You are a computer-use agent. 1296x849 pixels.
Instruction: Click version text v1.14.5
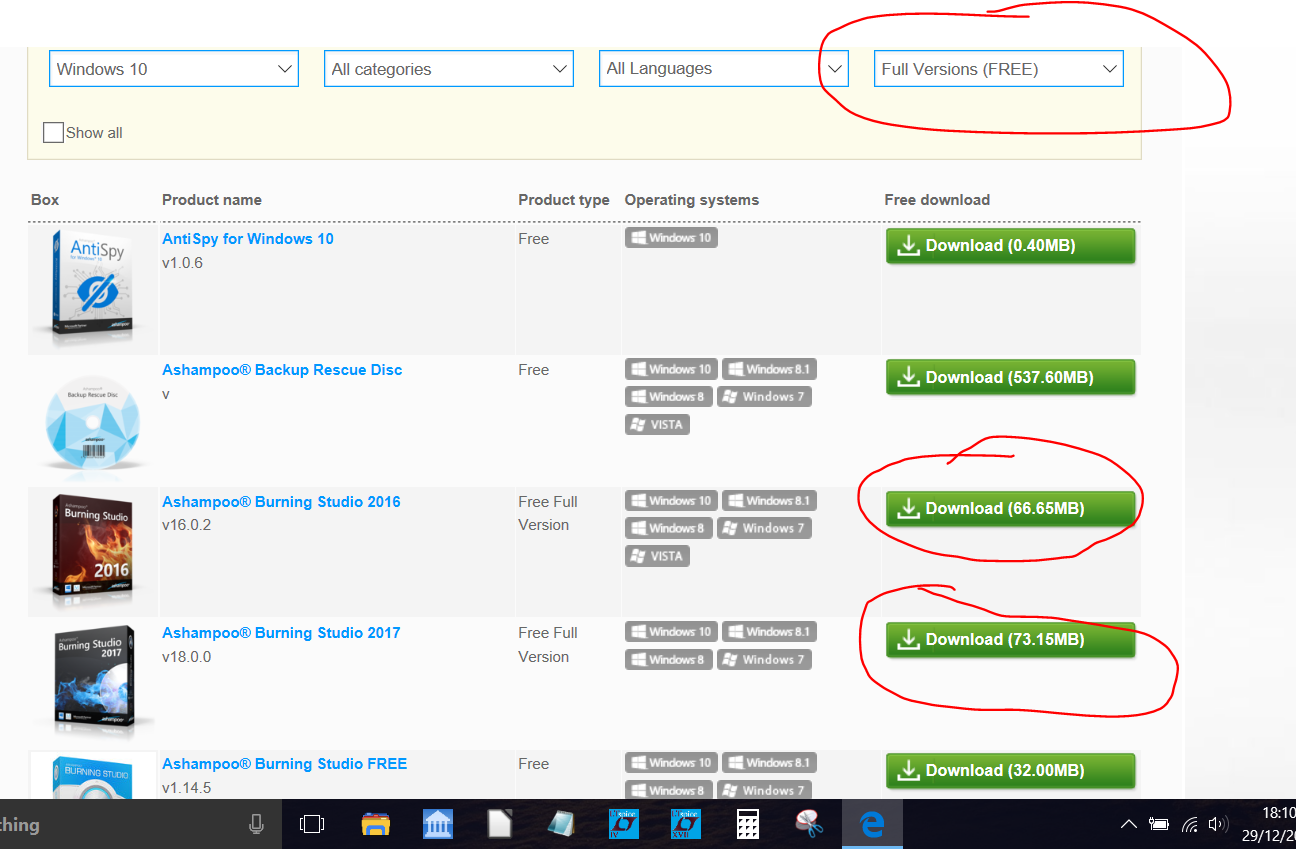point(187,788)
